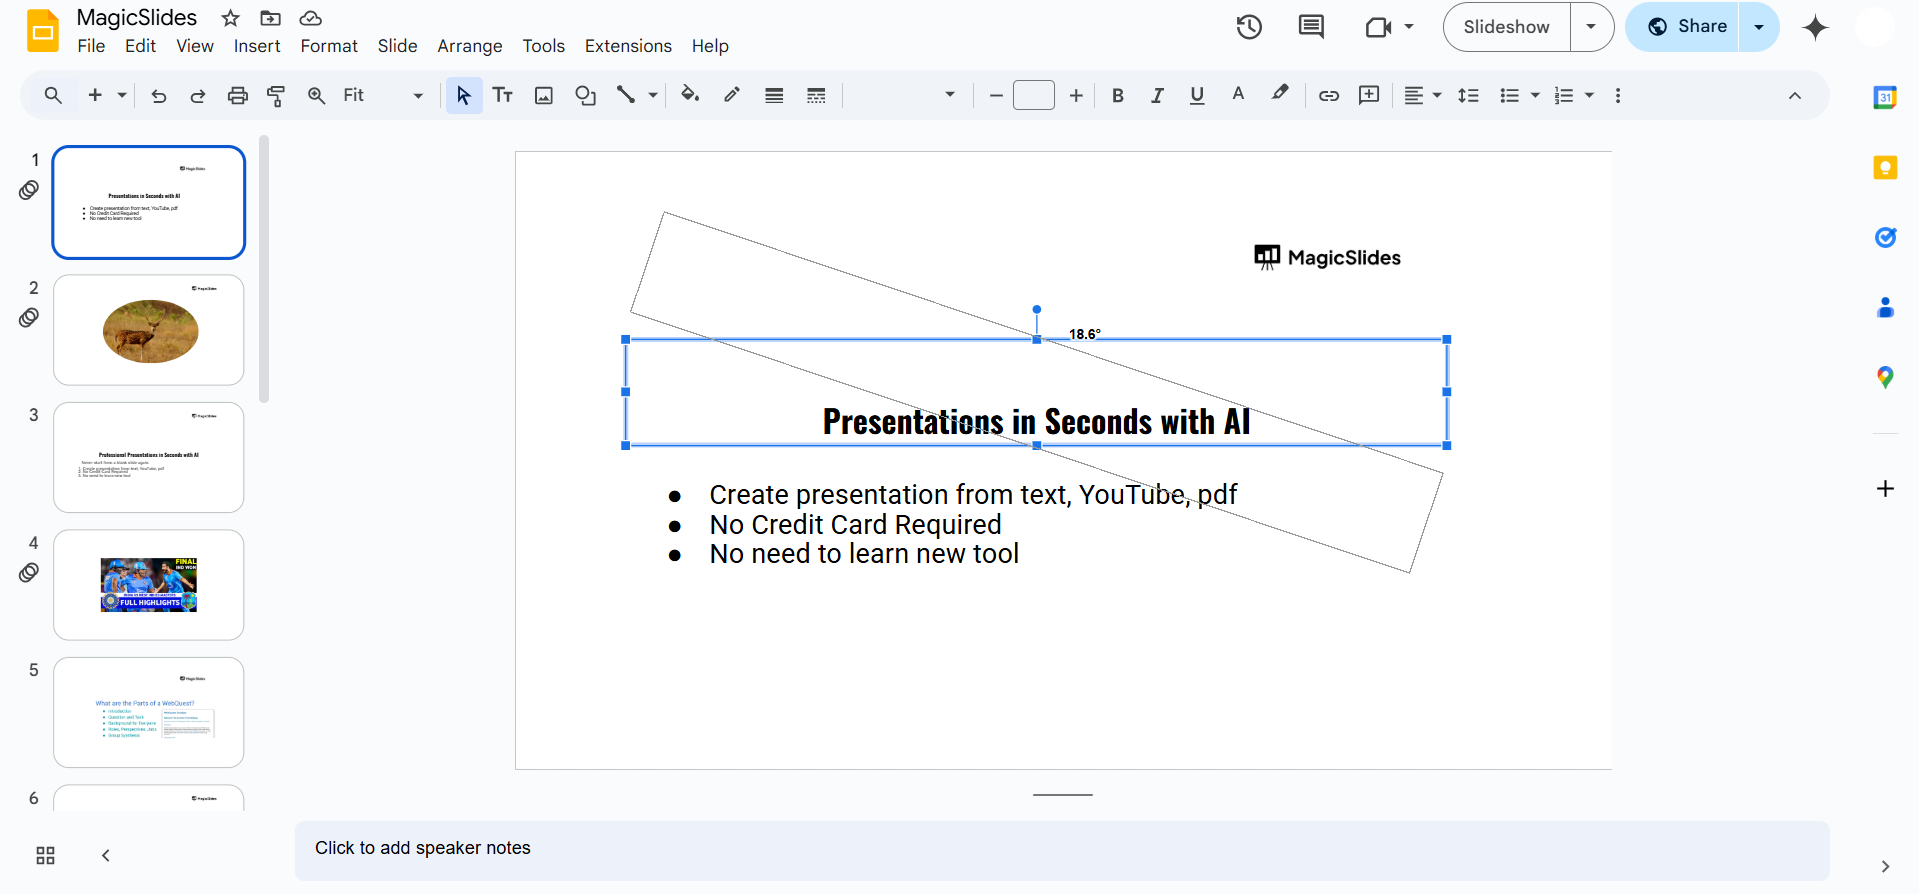Viewport: 1919px width, 894px height.
Task: Toggle underline formatting
Action: (1197, 96)
